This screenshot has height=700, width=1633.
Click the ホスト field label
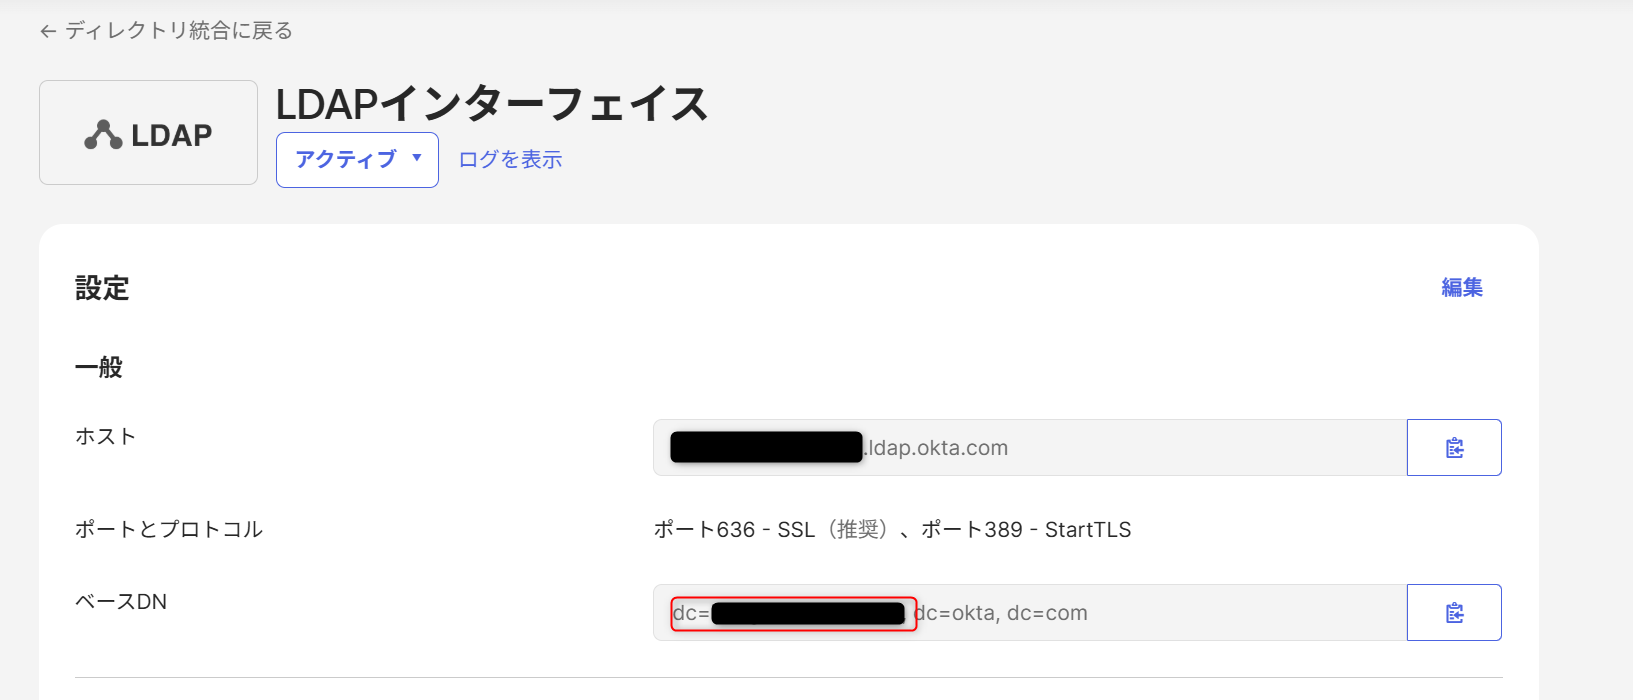[x=105, y=437]
